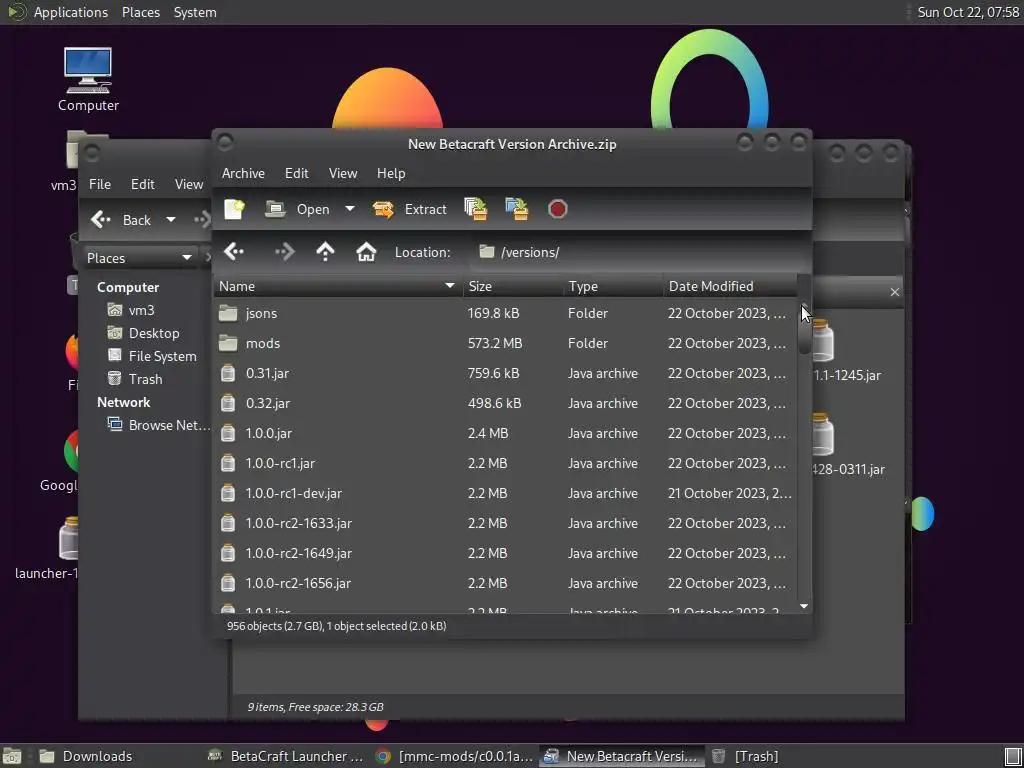Sort the list by the Type column
Screen dimensions: 1024x768
pyautogui.click(x=613, y=286)
